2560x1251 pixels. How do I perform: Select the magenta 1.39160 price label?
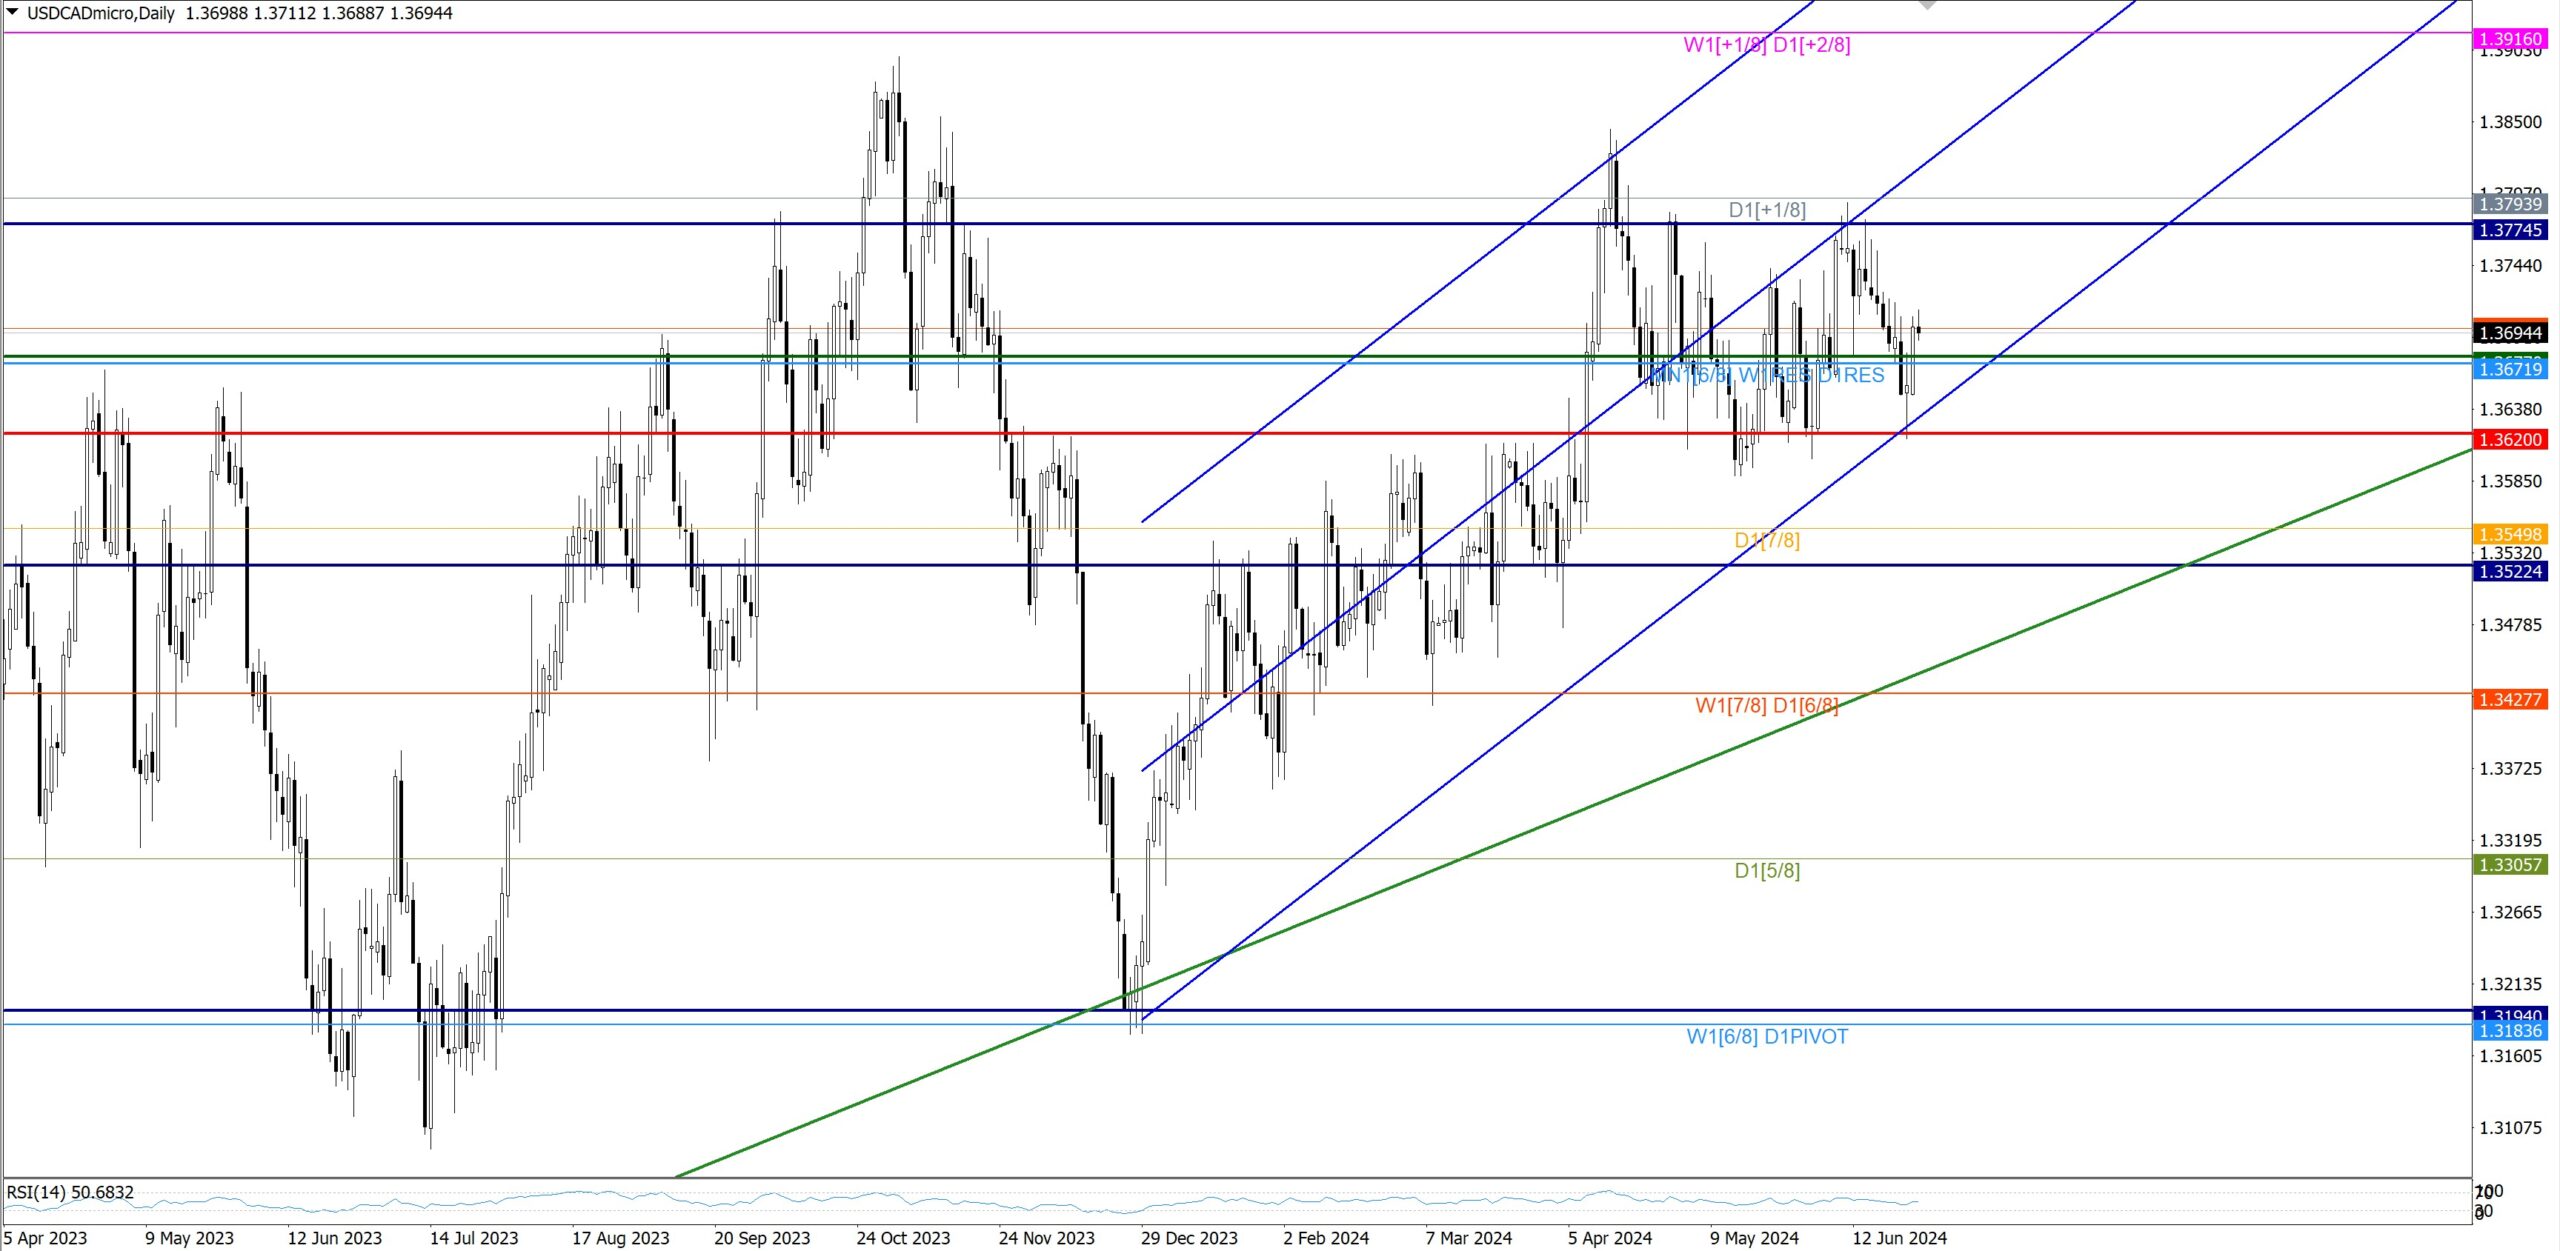[x=2510, y=39]
